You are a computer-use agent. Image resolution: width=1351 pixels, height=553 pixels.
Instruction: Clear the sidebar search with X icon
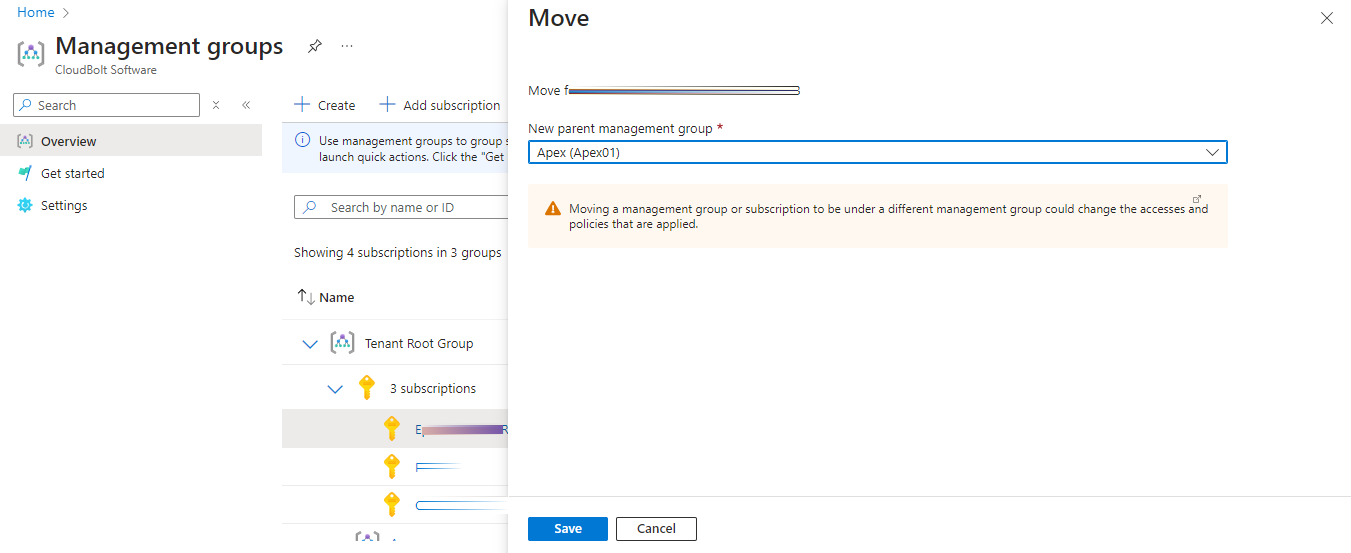pyautogui.click(x=216, y=105)
